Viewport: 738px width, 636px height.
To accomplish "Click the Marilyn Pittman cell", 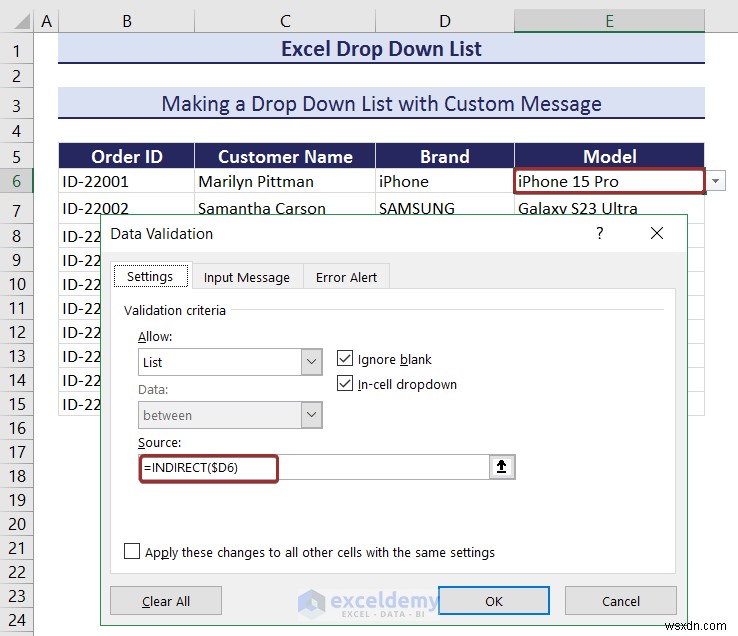I will tap(285, 181).
